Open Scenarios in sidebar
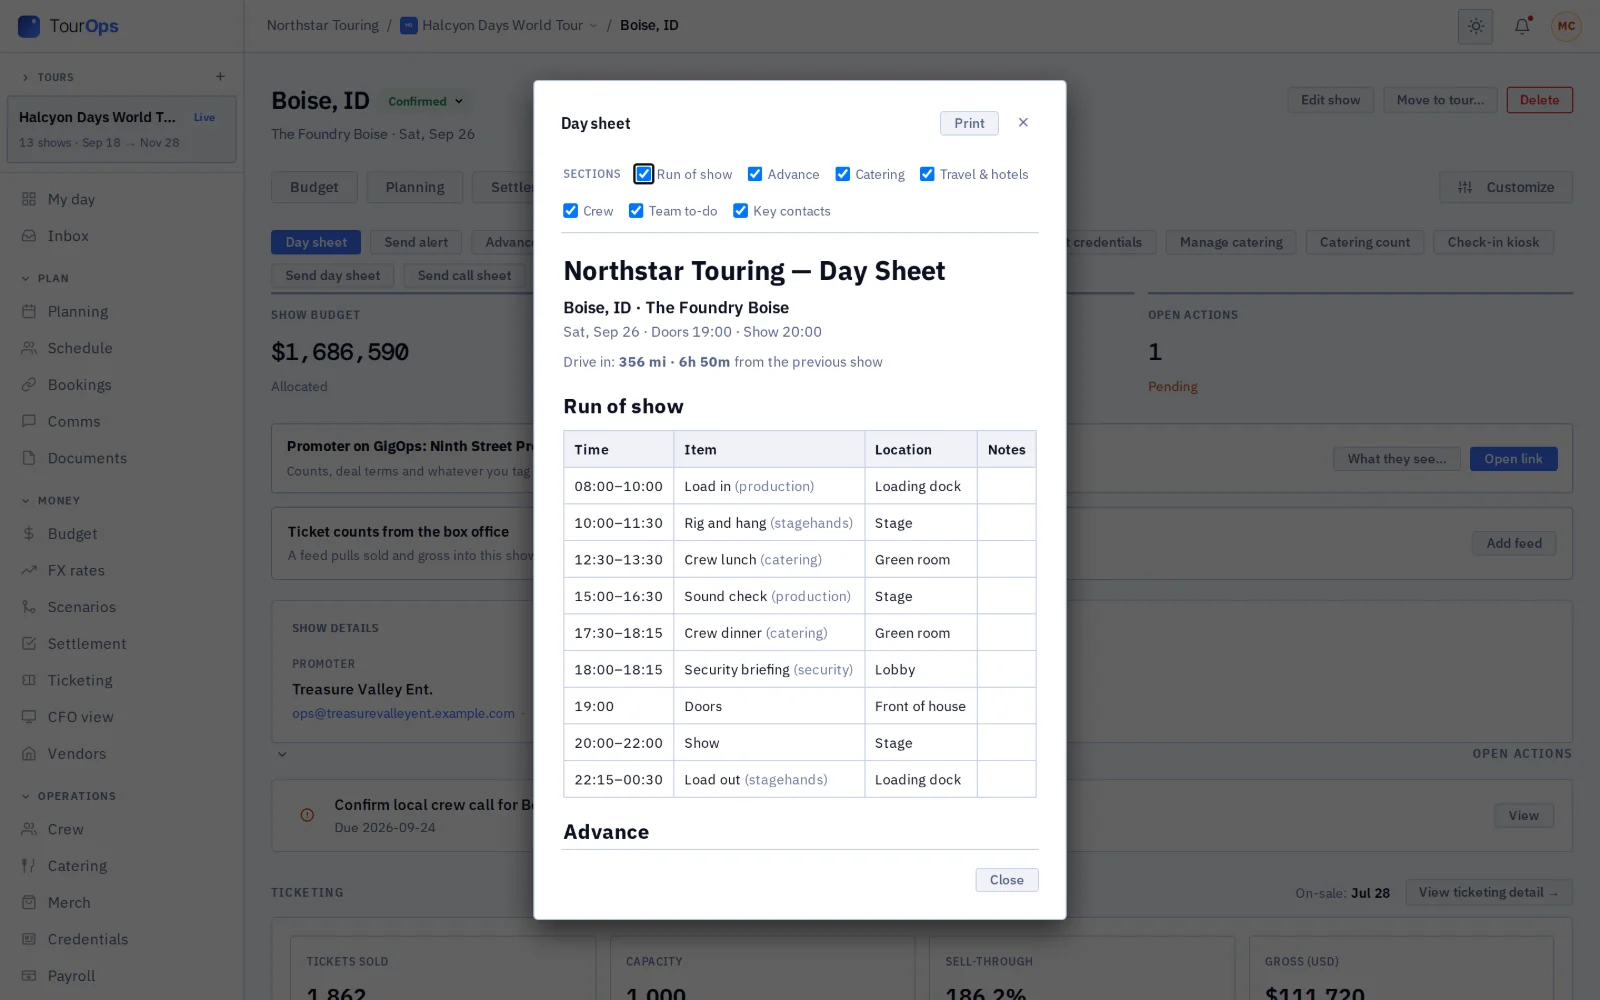The image size is (1600, 1000). [82, 607]
